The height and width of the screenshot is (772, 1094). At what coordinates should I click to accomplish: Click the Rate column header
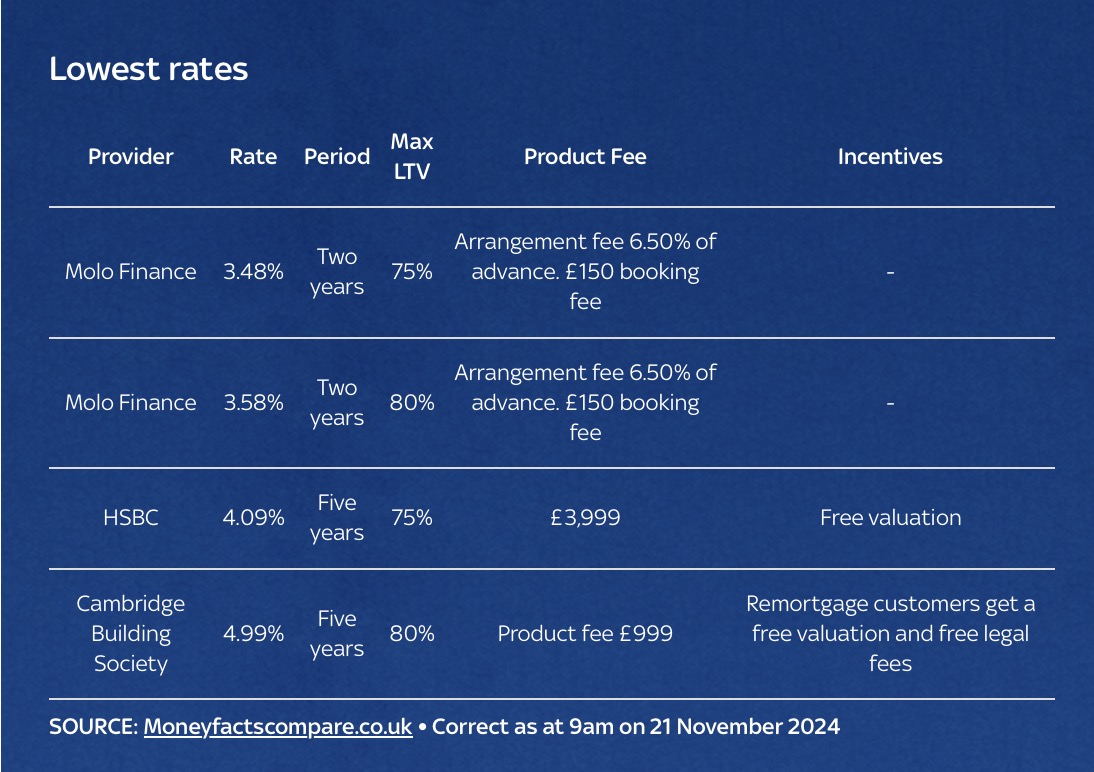(253, 157)
